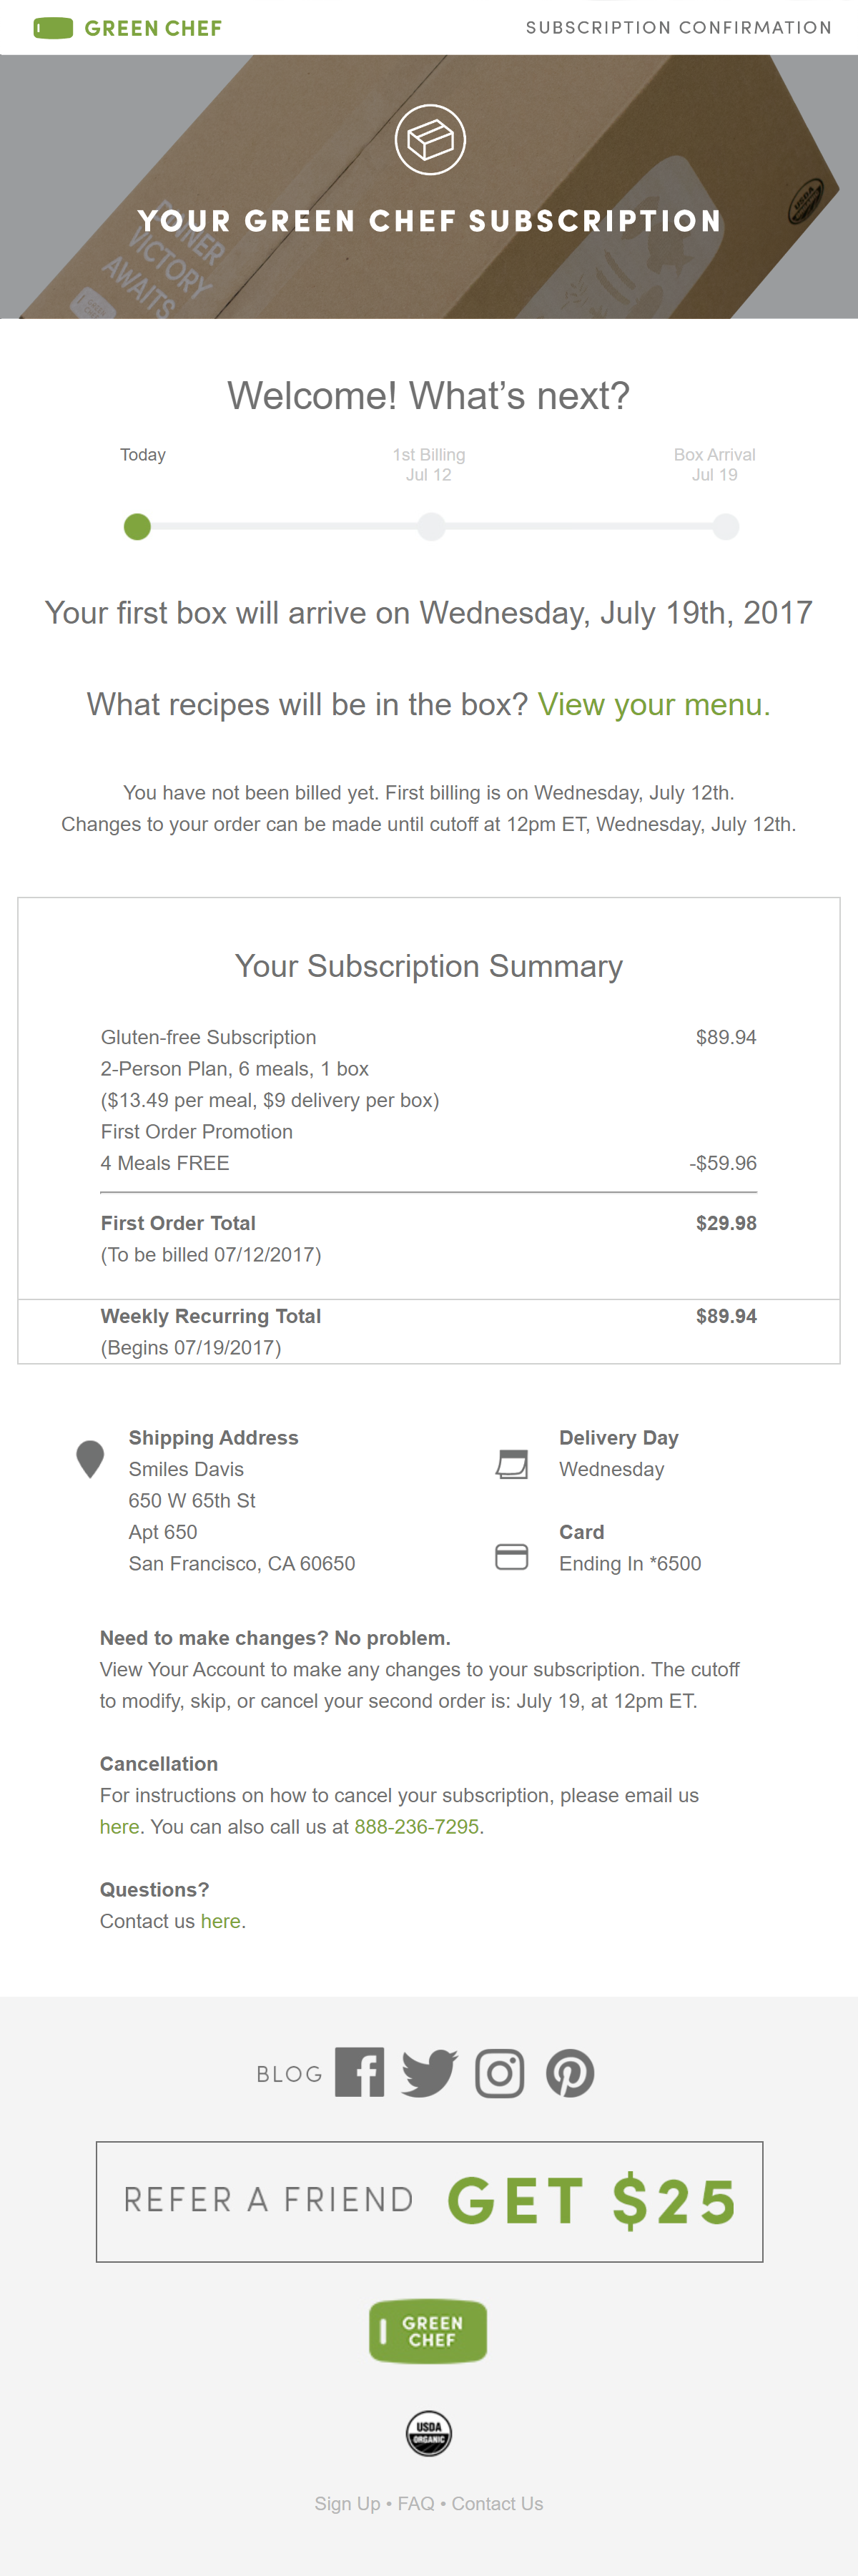Open the Instagram camera icon
The width and height of the screenshot is (858, 2576).
pos(499,2073)
